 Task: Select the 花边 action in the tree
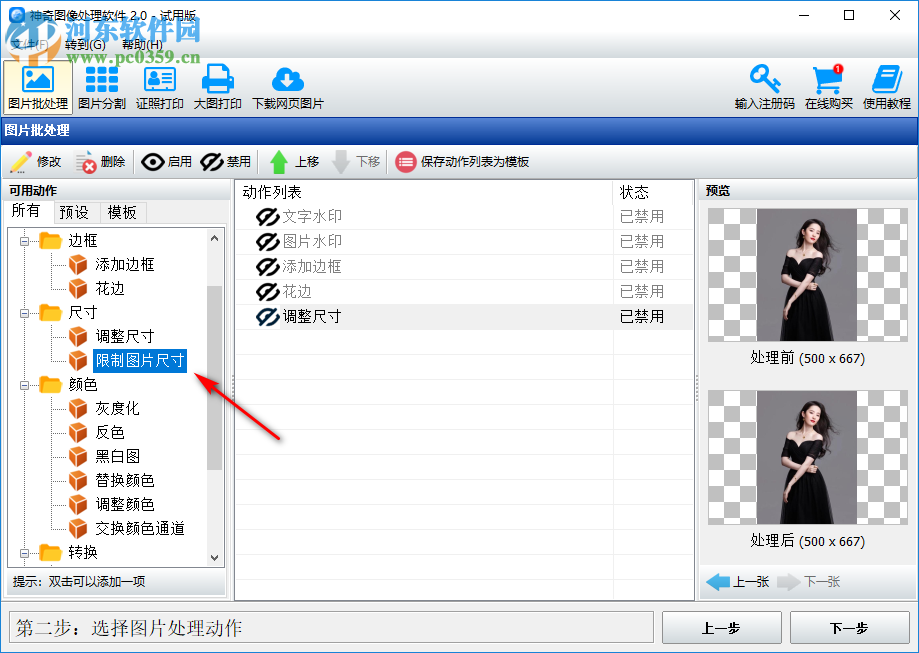click(x=110, y=288)
